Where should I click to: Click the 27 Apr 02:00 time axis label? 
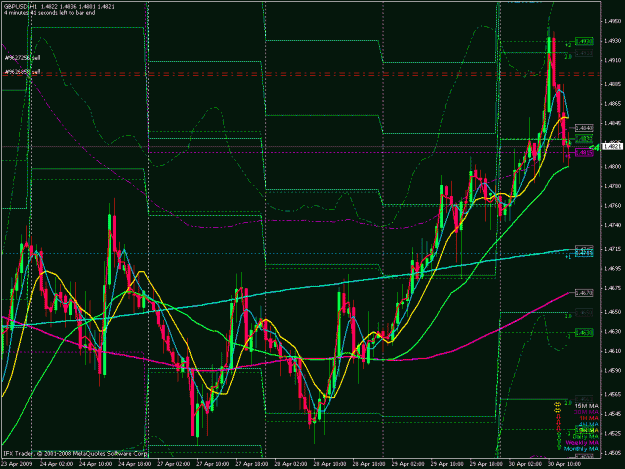tap(173, 464)
